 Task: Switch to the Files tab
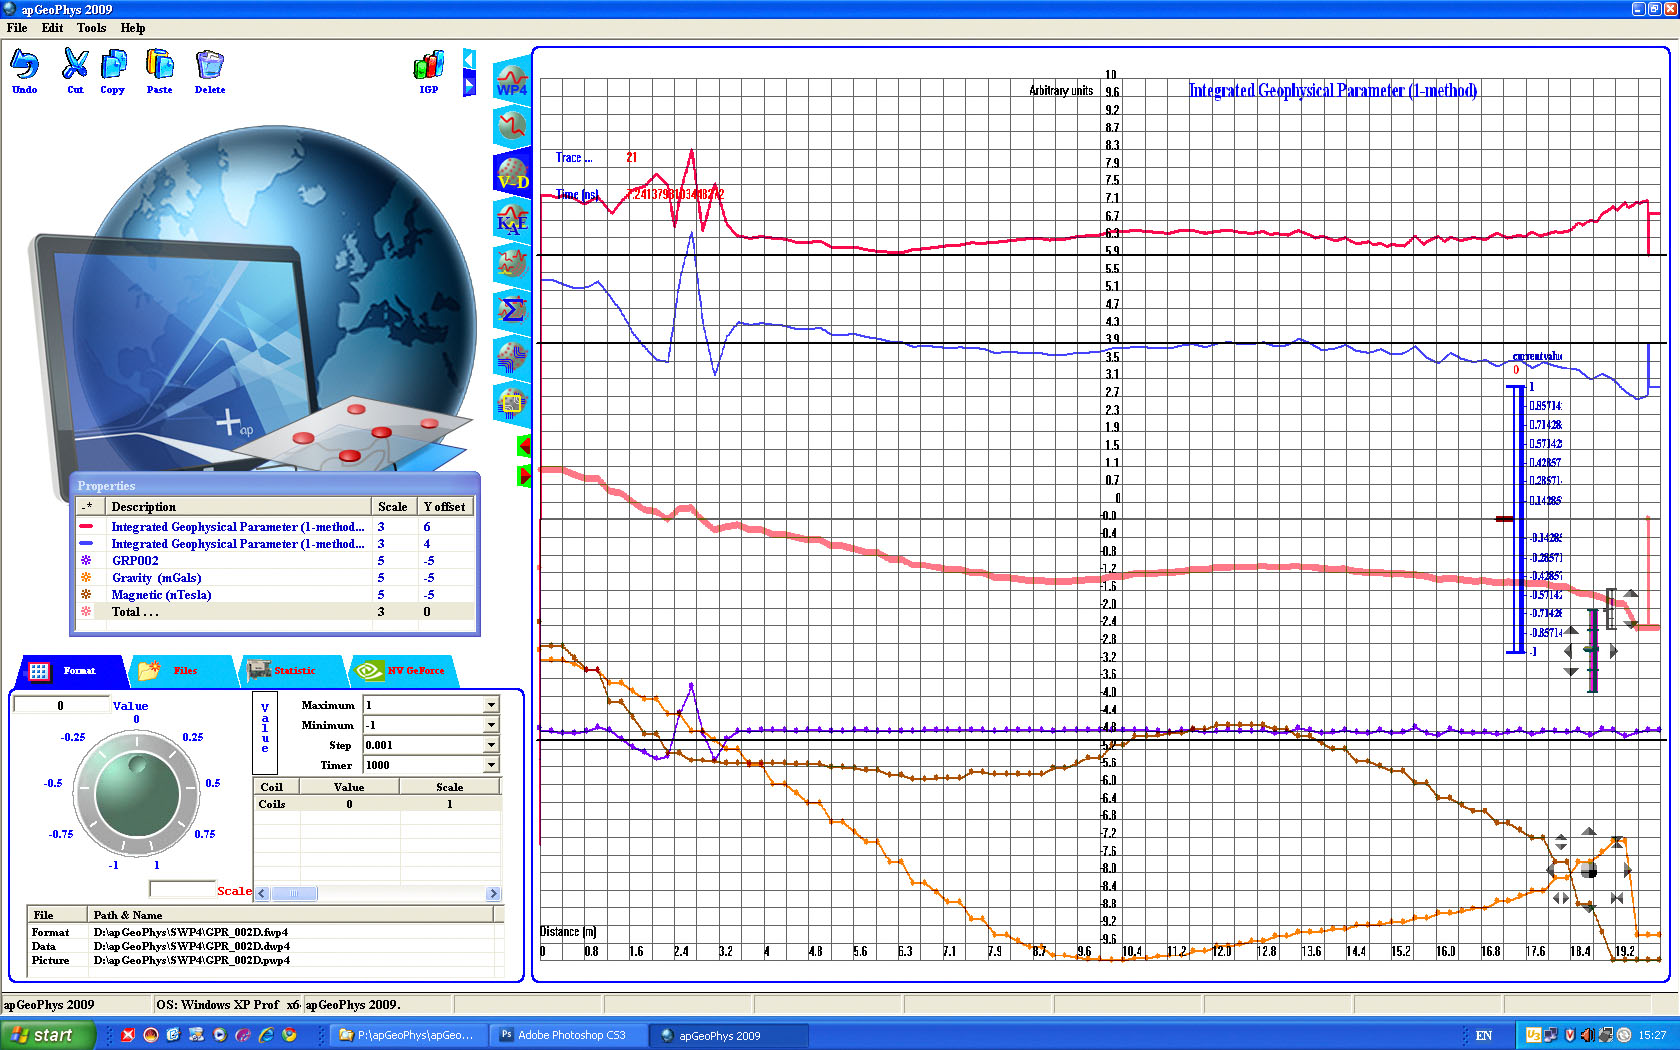pos(184,671)
